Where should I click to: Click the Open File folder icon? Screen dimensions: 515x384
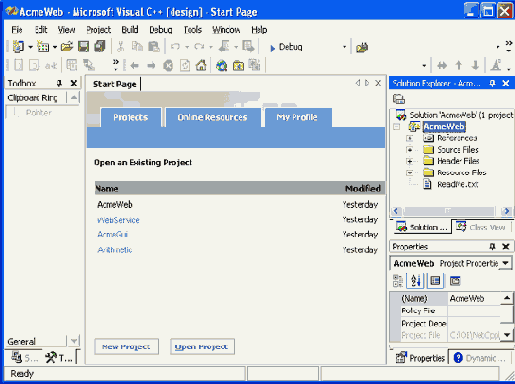click(x=67, y=46)
